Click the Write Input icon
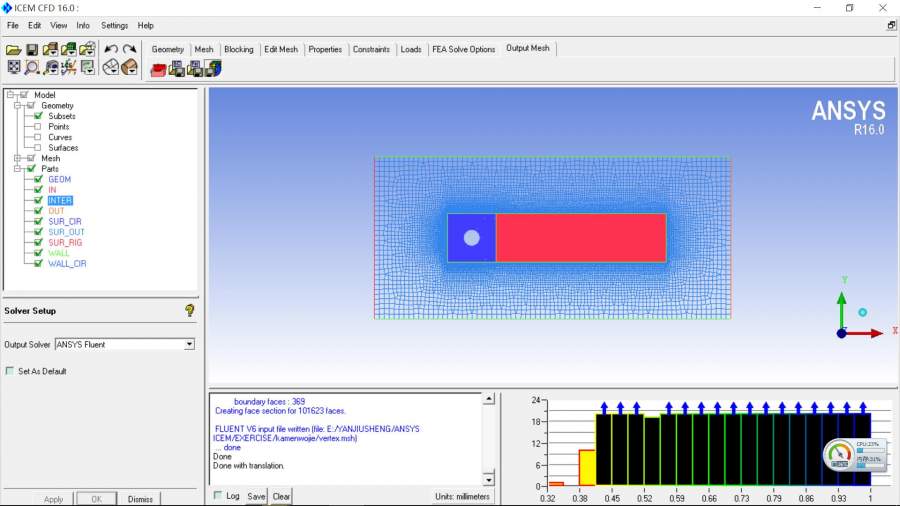The height and width of the screenshot is (506, 900). 214,69
